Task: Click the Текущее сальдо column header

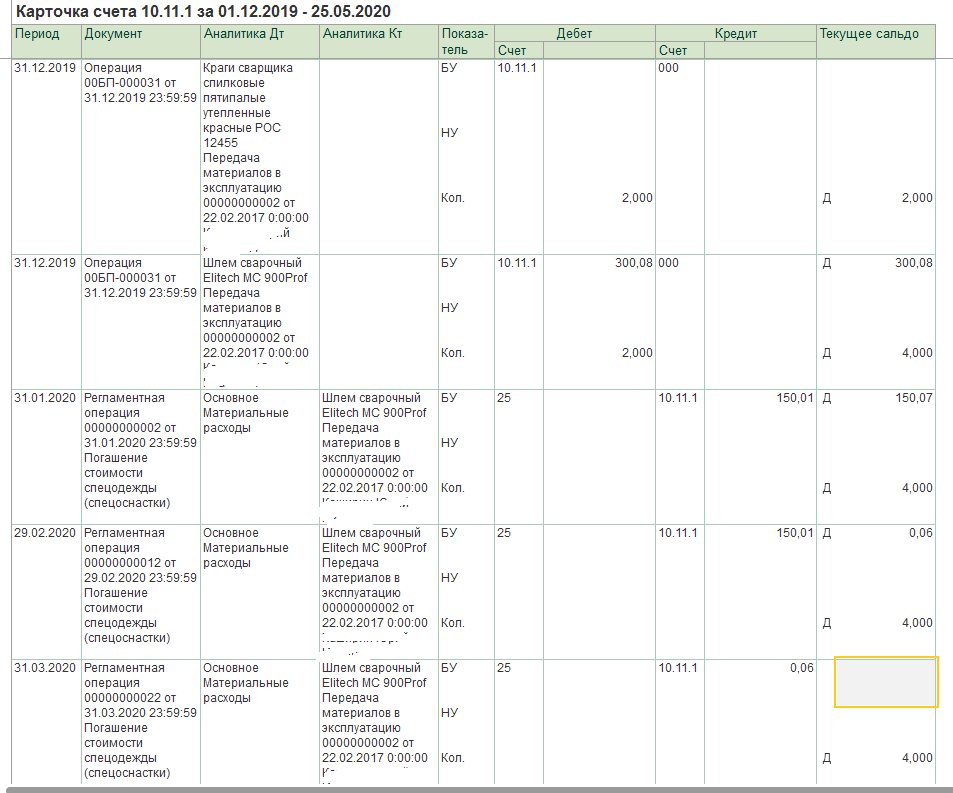Action: [x=868, y=34]
